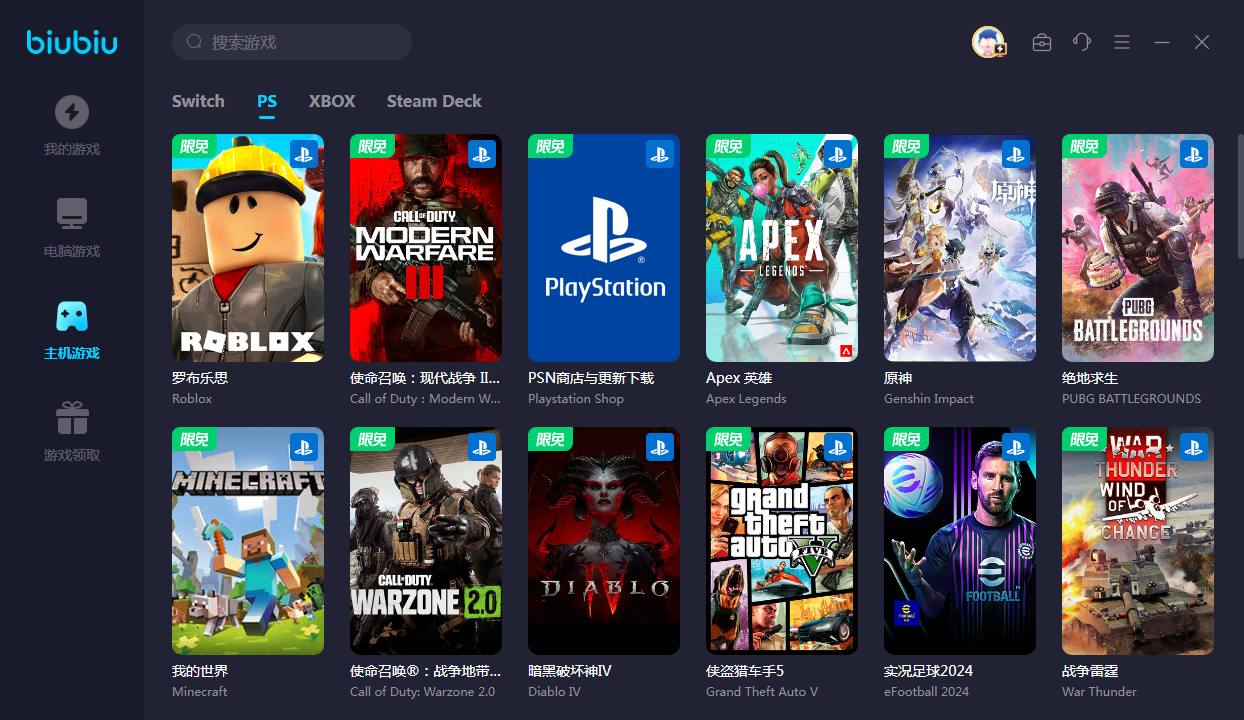The height and width of the screenshot is (720, 1244).
Task: Click the 罗布乐思 title text
Action: (200, 378)
